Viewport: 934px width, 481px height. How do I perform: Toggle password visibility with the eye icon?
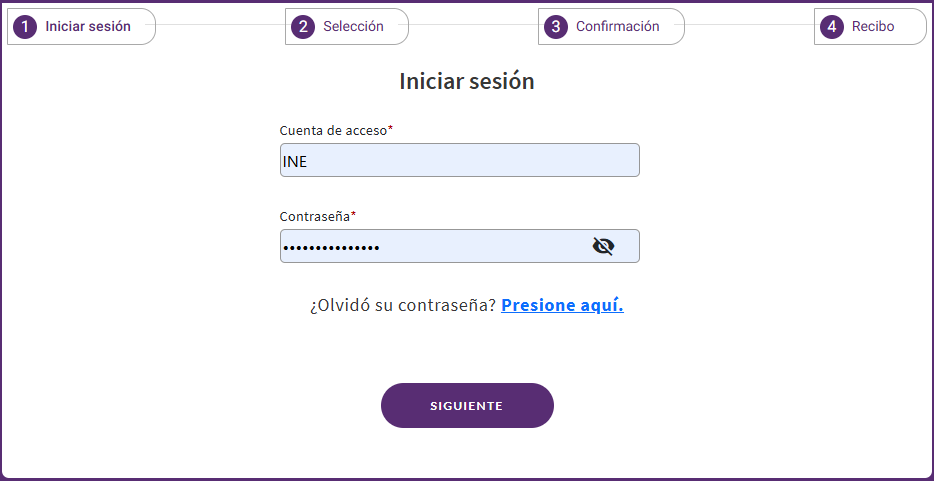pos(603,246)
